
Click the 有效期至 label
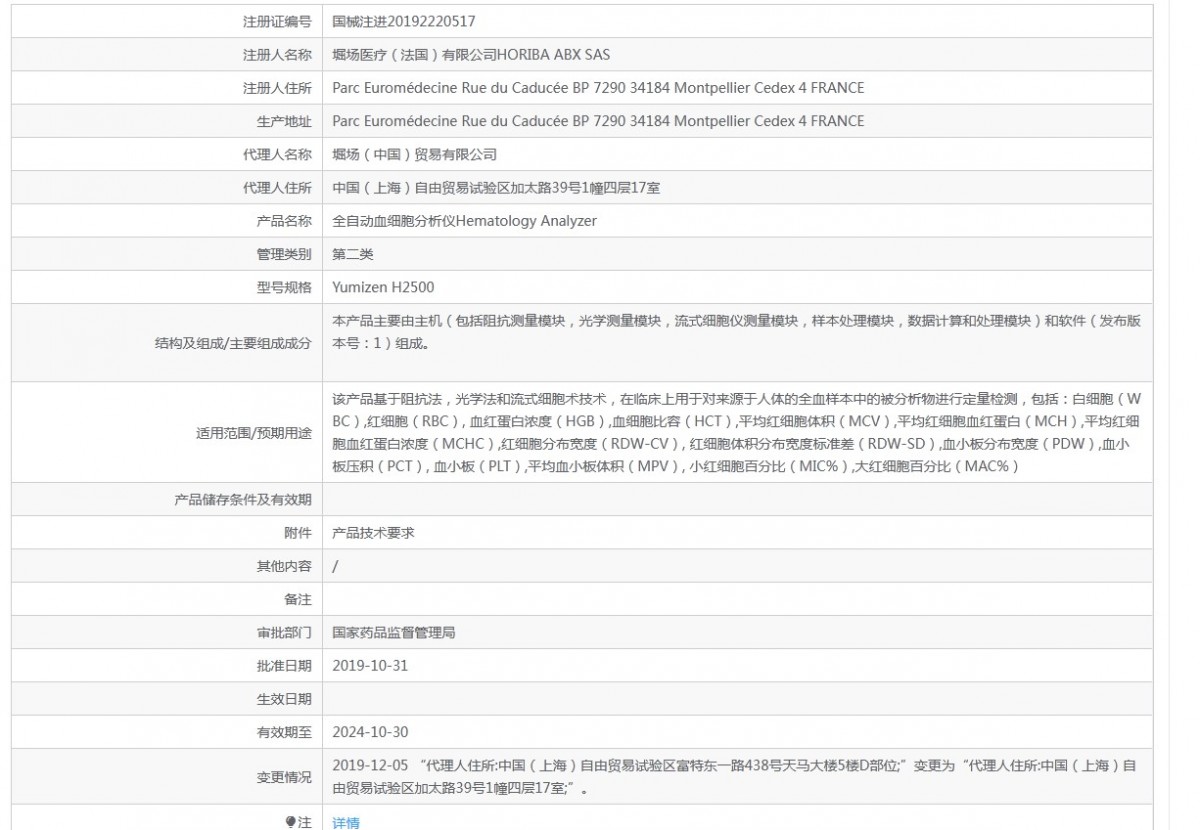[285, 732]
